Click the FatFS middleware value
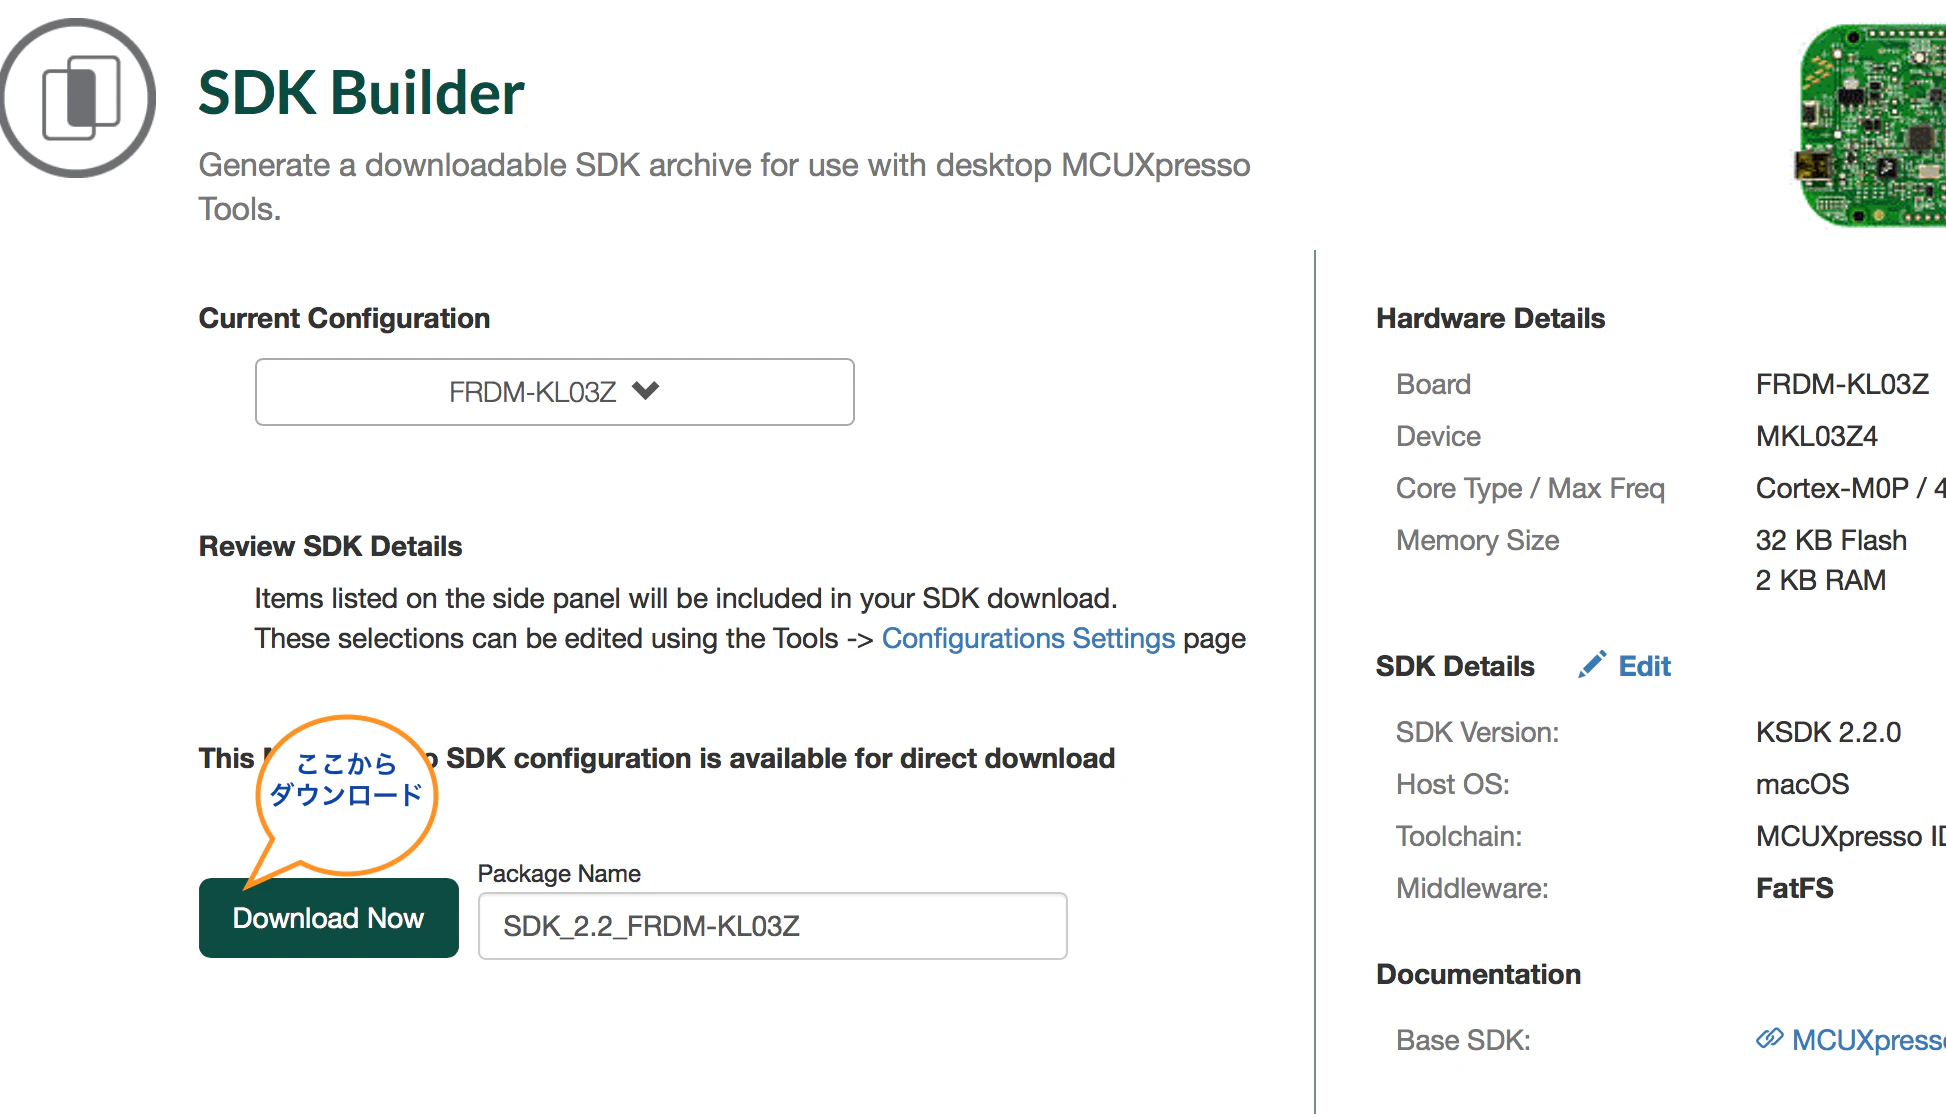The width and height of the screenshot is (1946, 1114). (x=1794, y=888)
